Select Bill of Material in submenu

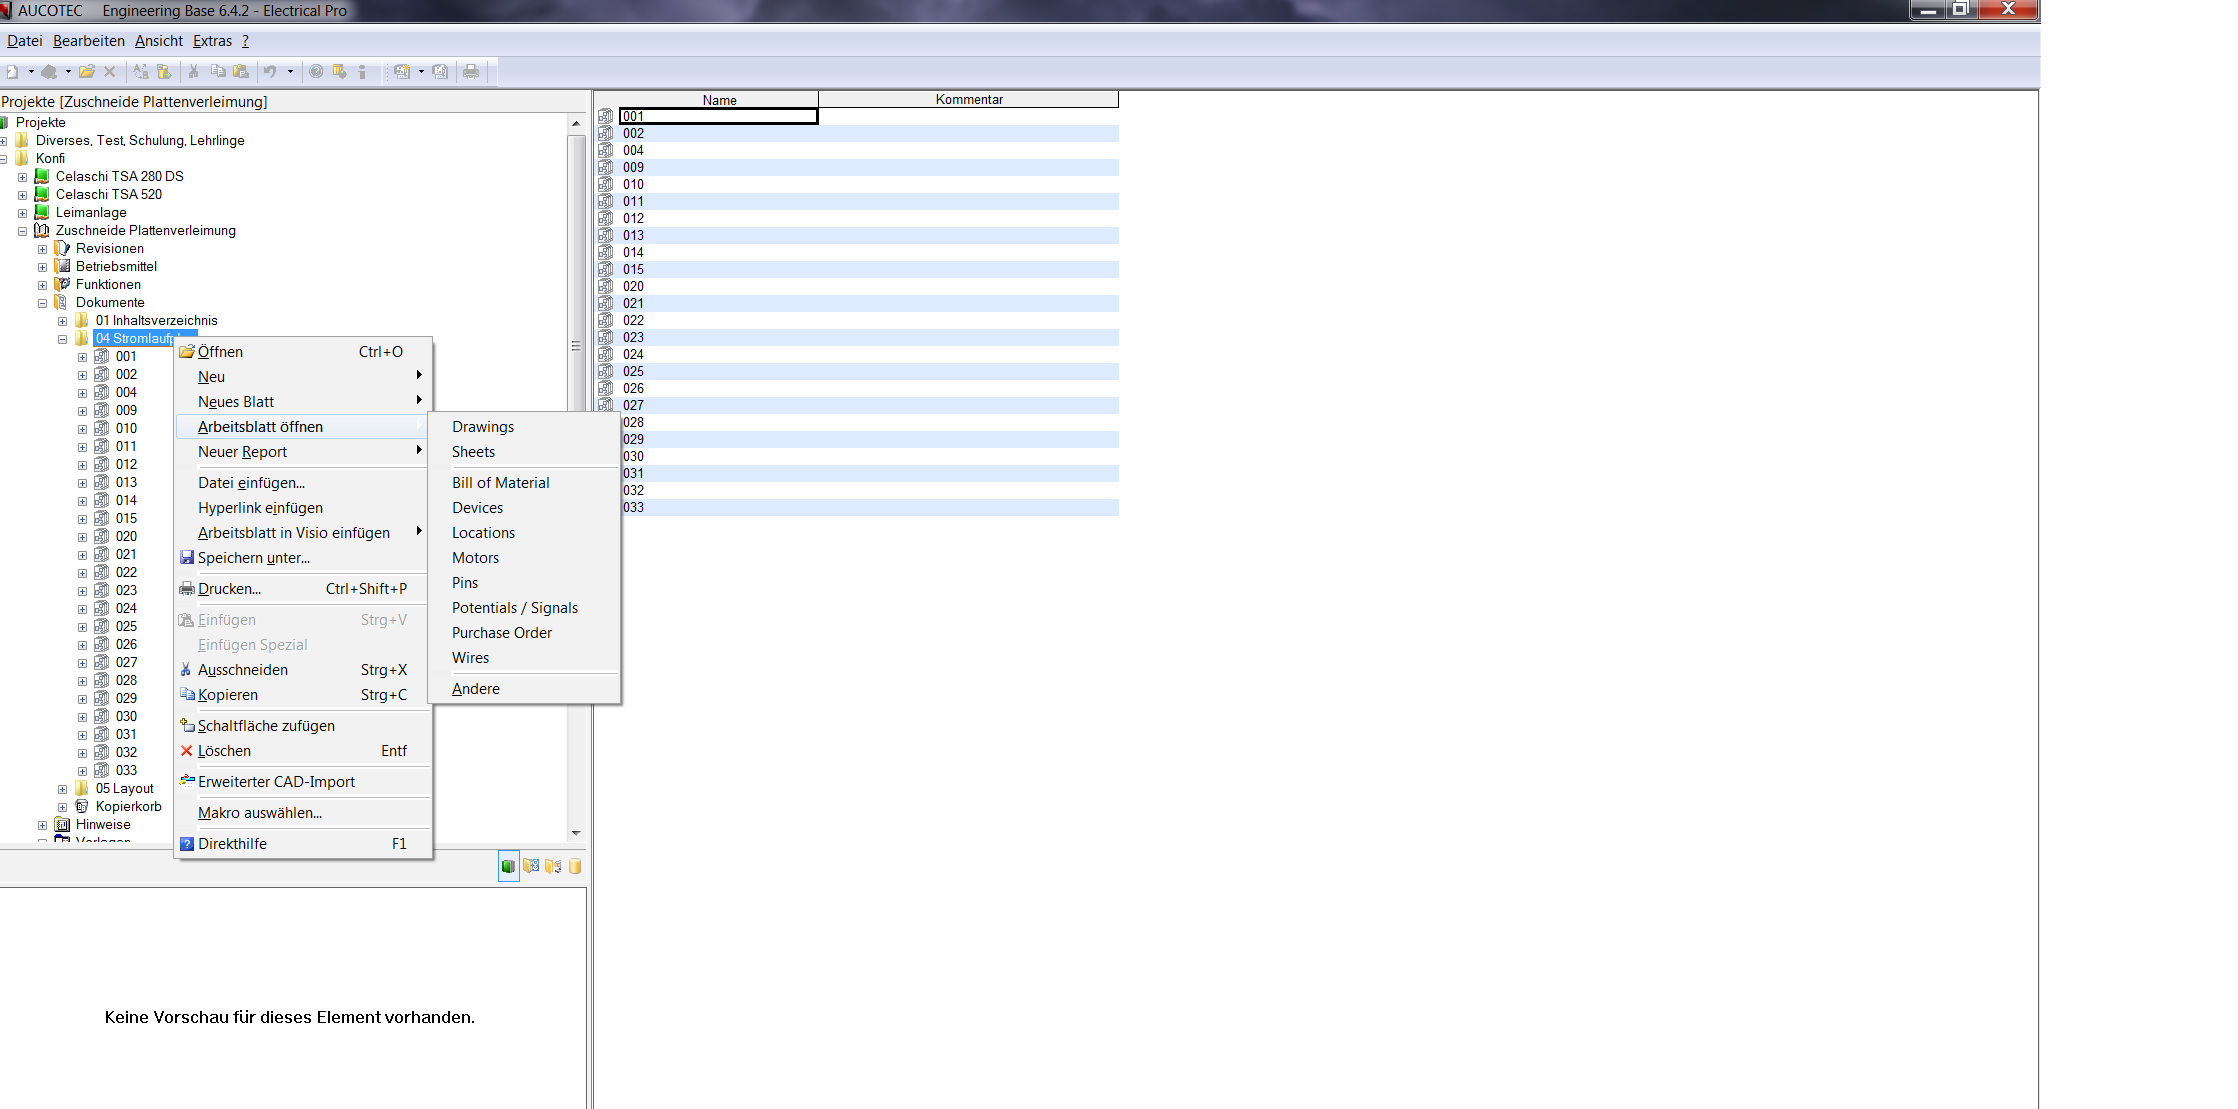[x=524, y=483]
